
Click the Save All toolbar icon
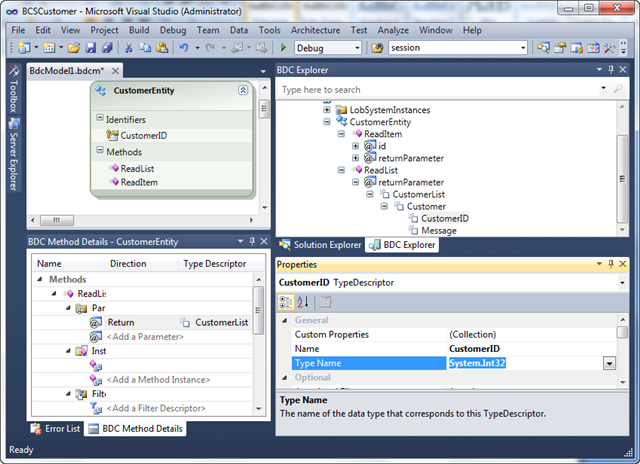pos(107,48)
